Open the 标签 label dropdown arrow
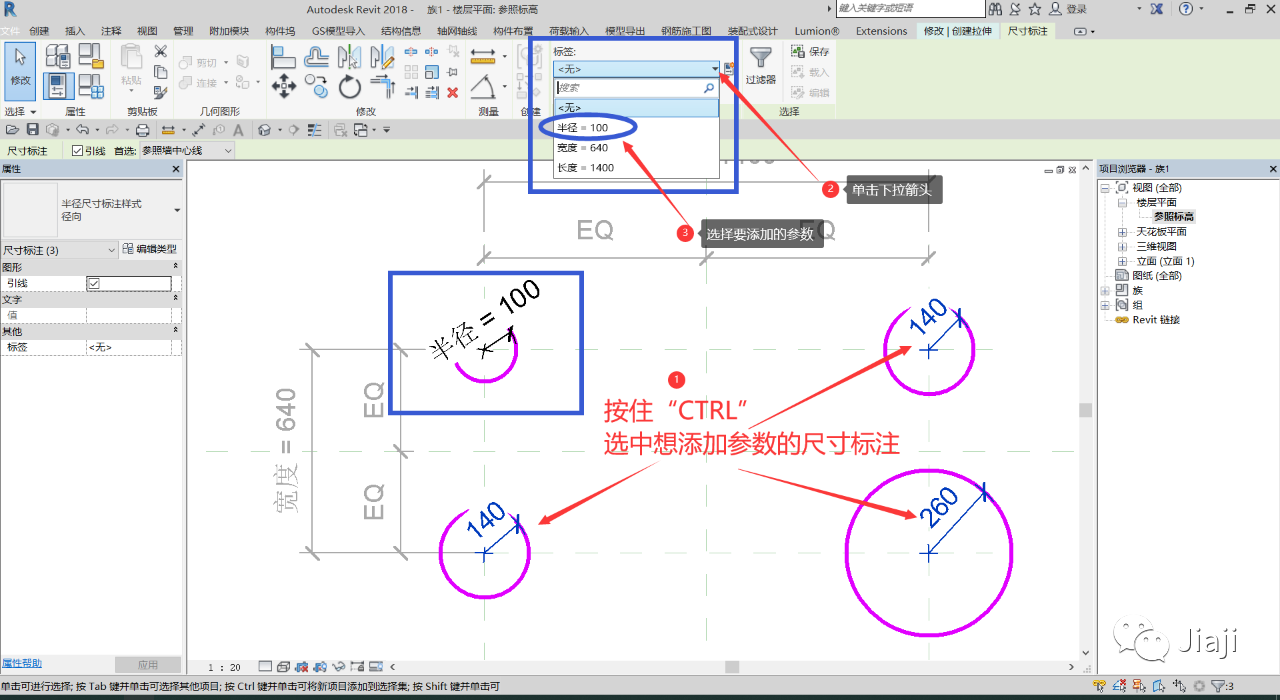 pos(714,69)
